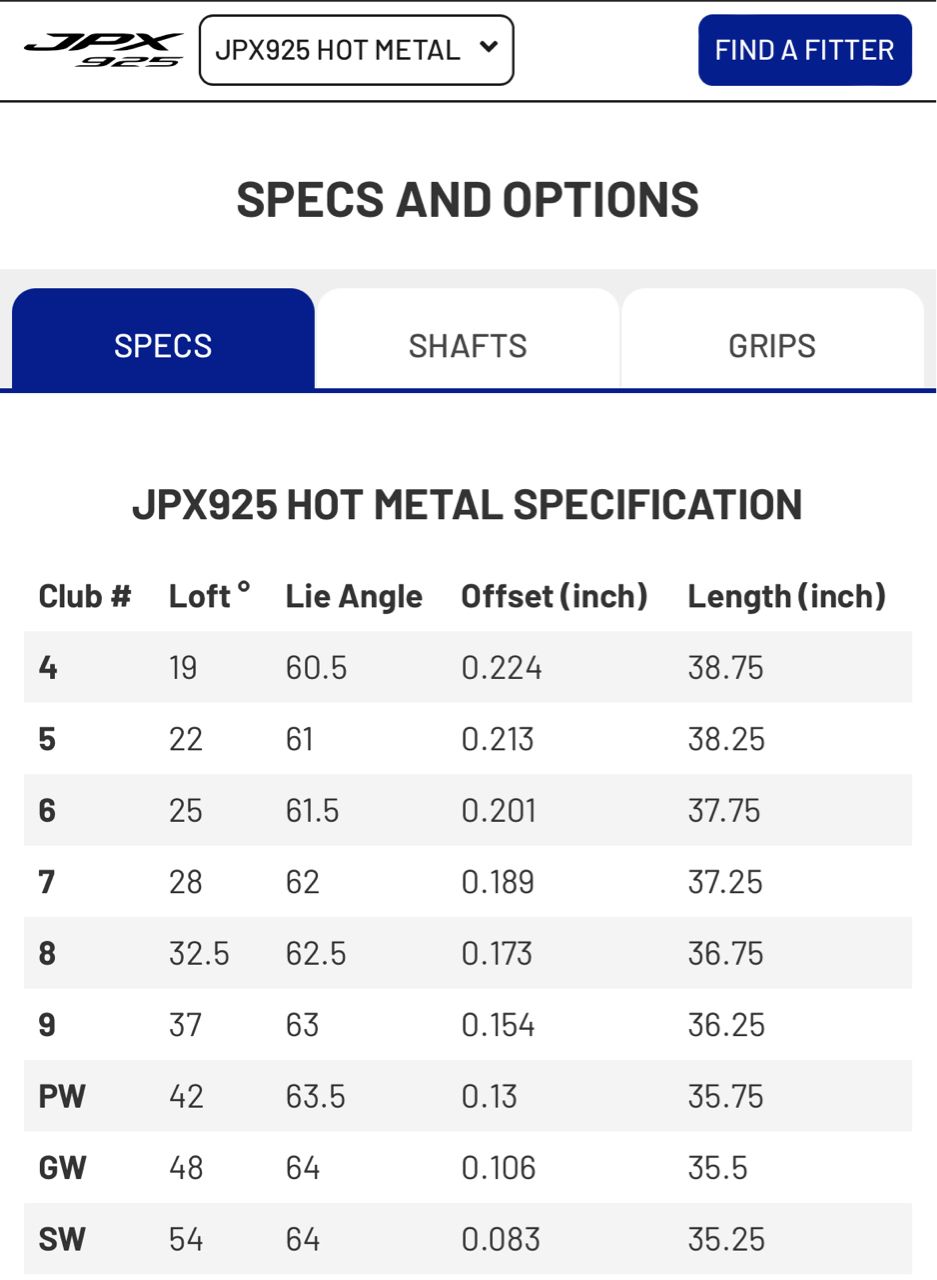Image resolution: width=937 pixels, height=1280 pixels.
Task: Switch to the SHAFTS tab
Action: click(x=468, y=345)
